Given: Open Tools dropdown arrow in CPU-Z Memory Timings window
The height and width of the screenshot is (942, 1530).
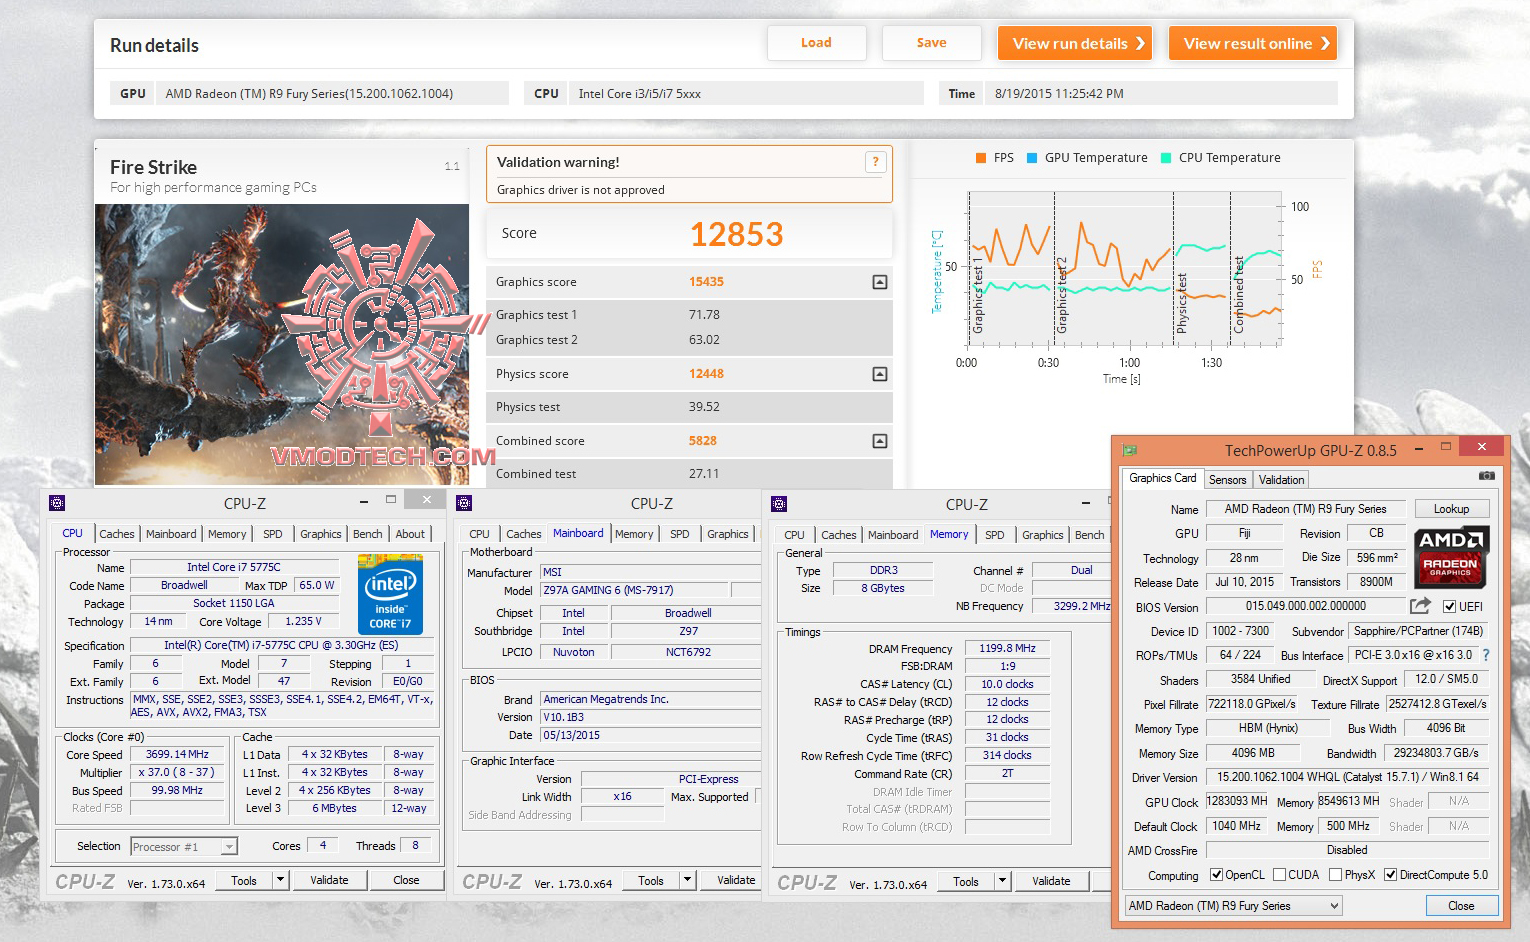Looking at the screenshot, I should (x=1002, y=881).
